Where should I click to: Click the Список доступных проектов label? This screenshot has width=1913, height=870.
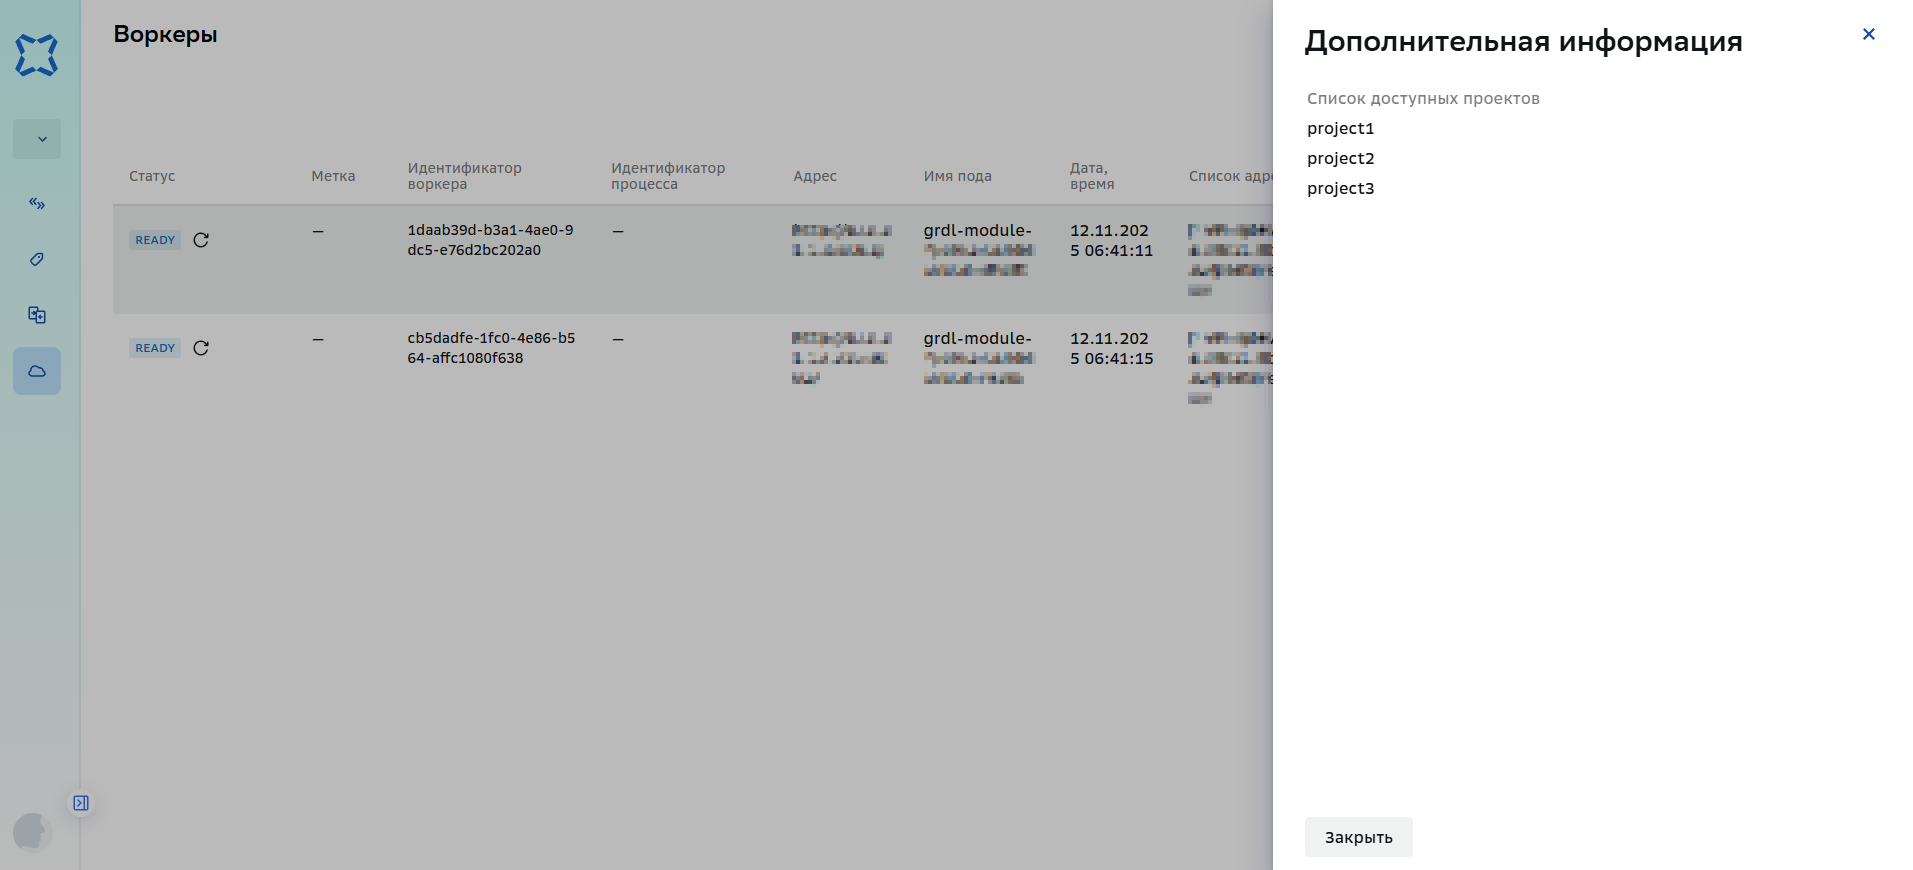tap(1423, 98)
